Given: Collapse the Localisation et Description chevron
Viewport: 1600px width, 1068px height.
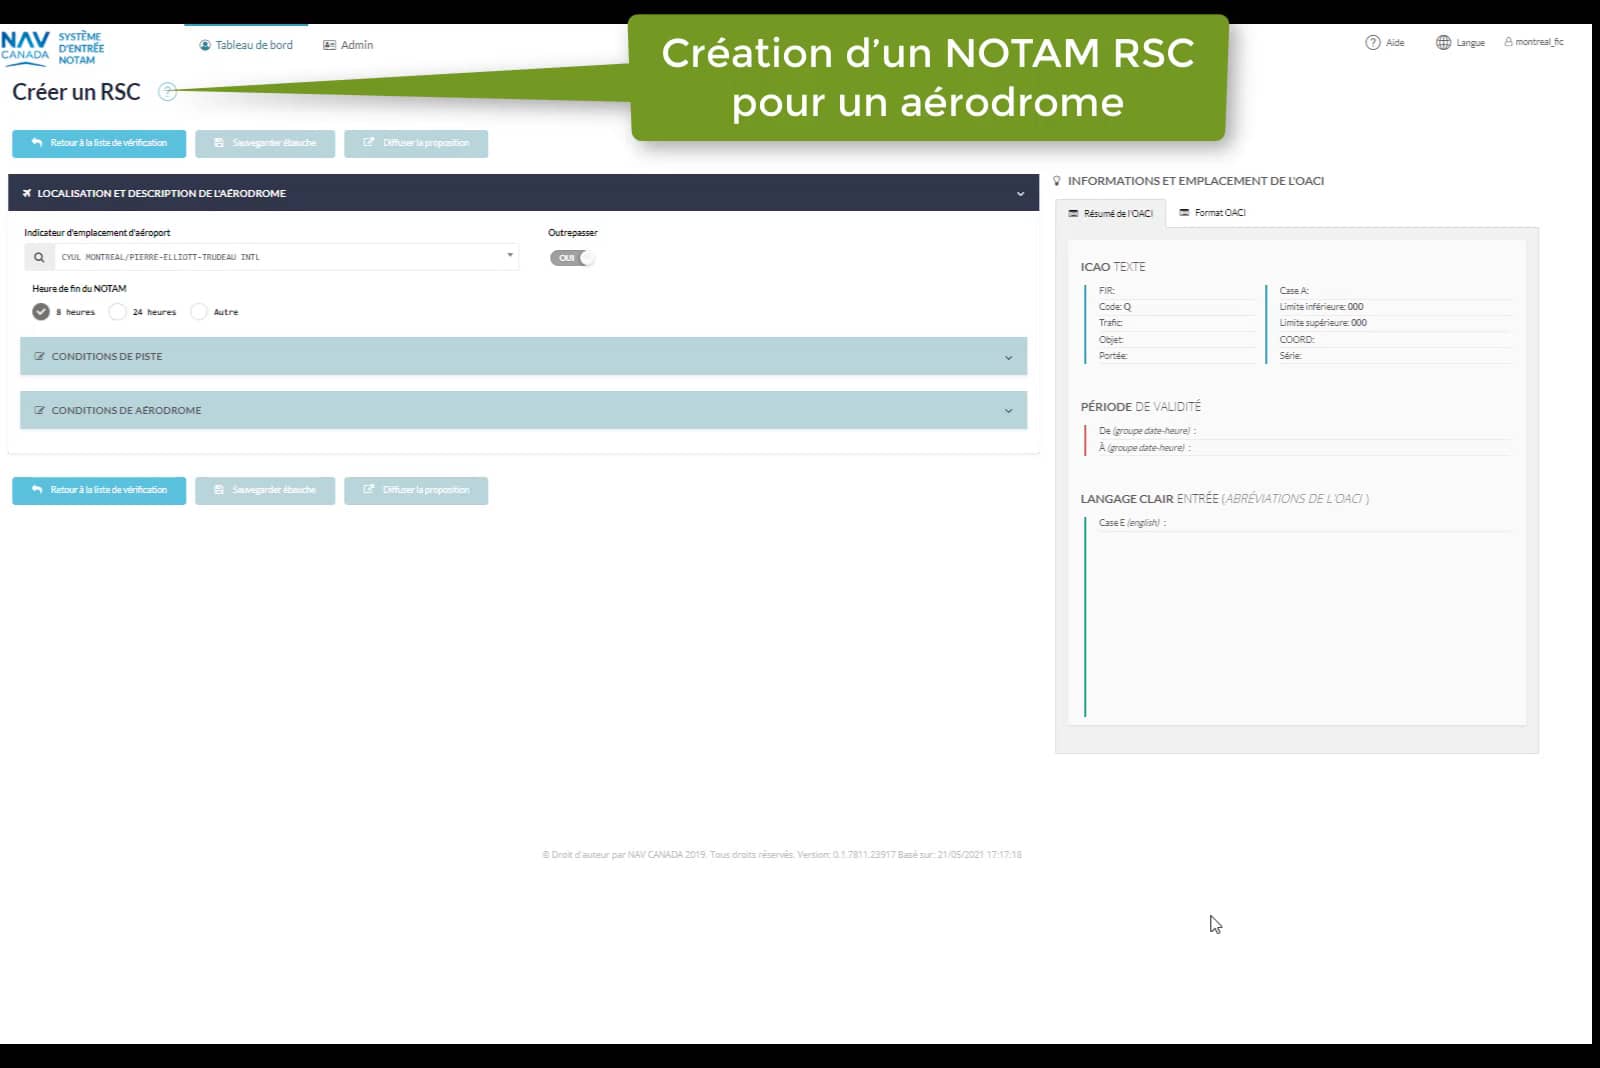Looking at the screenshot, I should click(1019, 192).
